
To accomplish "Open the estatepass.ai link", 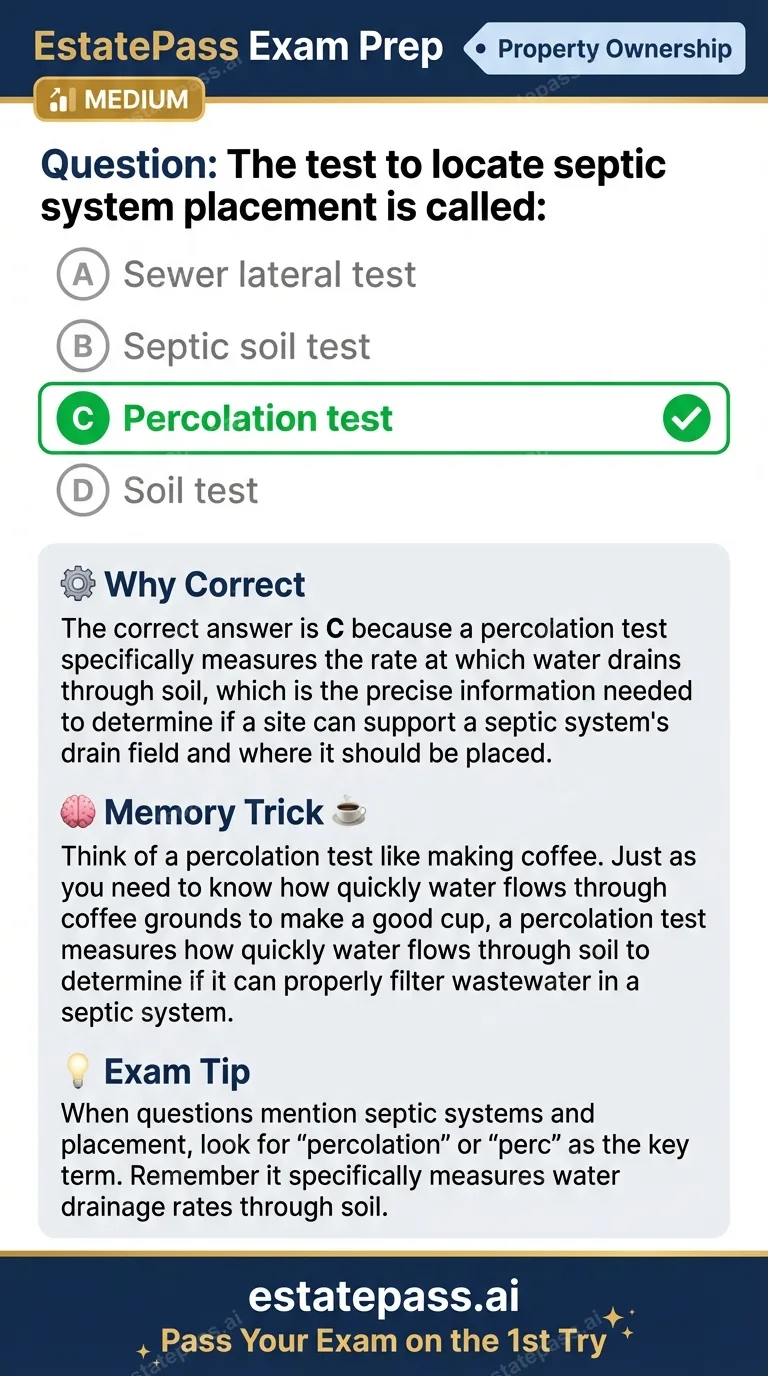I will pyautogui.click(x=384, y=1296).
